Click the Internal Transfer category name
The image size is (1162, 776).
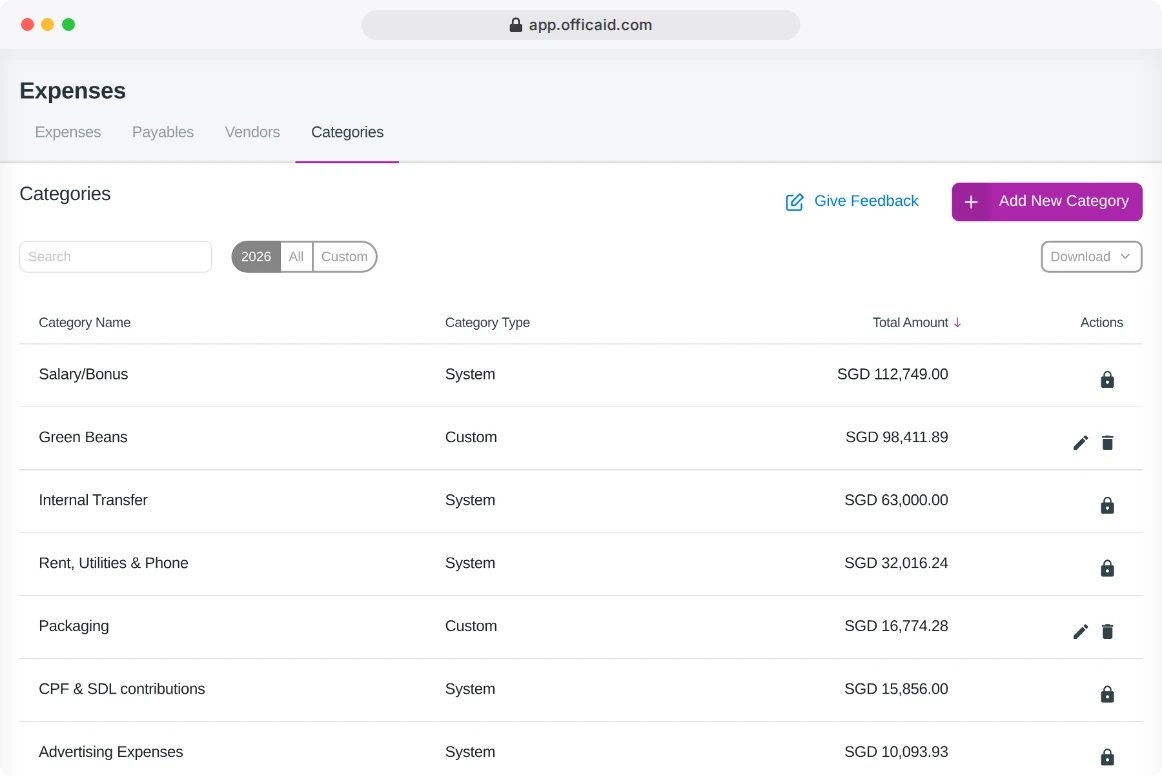click(93, 500)
